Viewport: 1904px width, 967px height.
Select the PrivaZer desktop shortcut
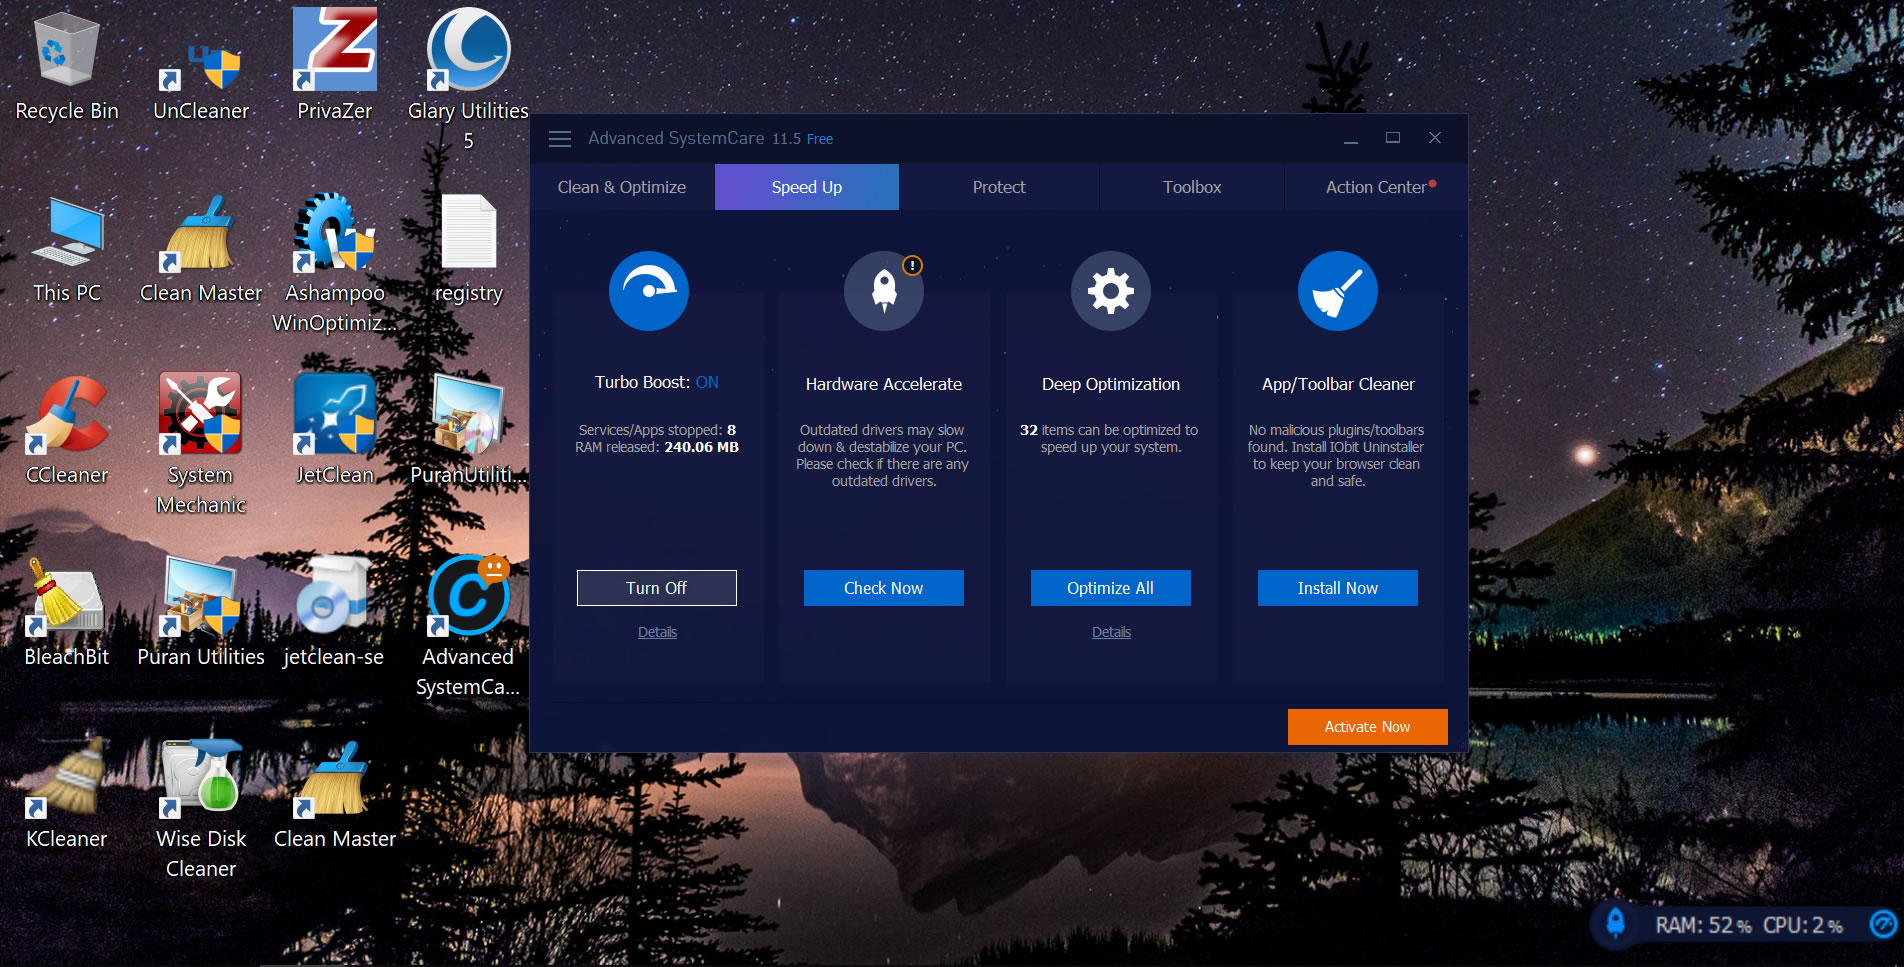coord(335,67)
